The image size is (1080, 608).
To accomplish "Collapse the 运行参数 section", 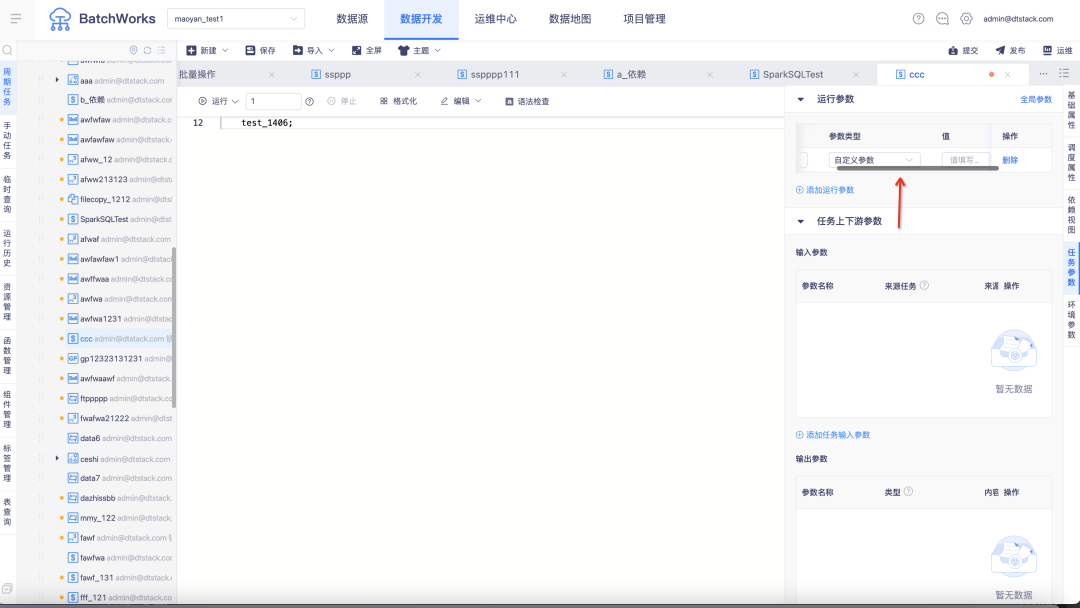I will pyautogui.click(x=801, y=99).
